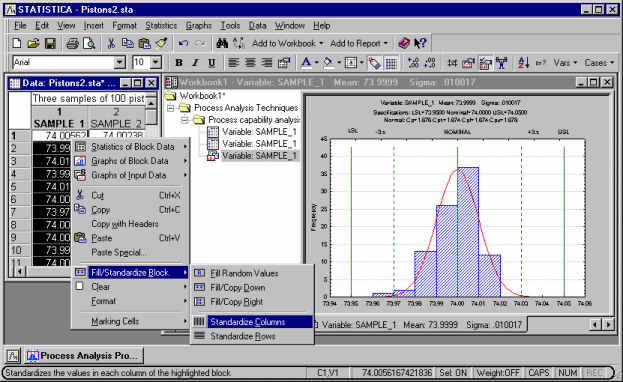Screen dimensions: 623x382
Task: Click the Add to Workbook button
Action: pos(288,43)
